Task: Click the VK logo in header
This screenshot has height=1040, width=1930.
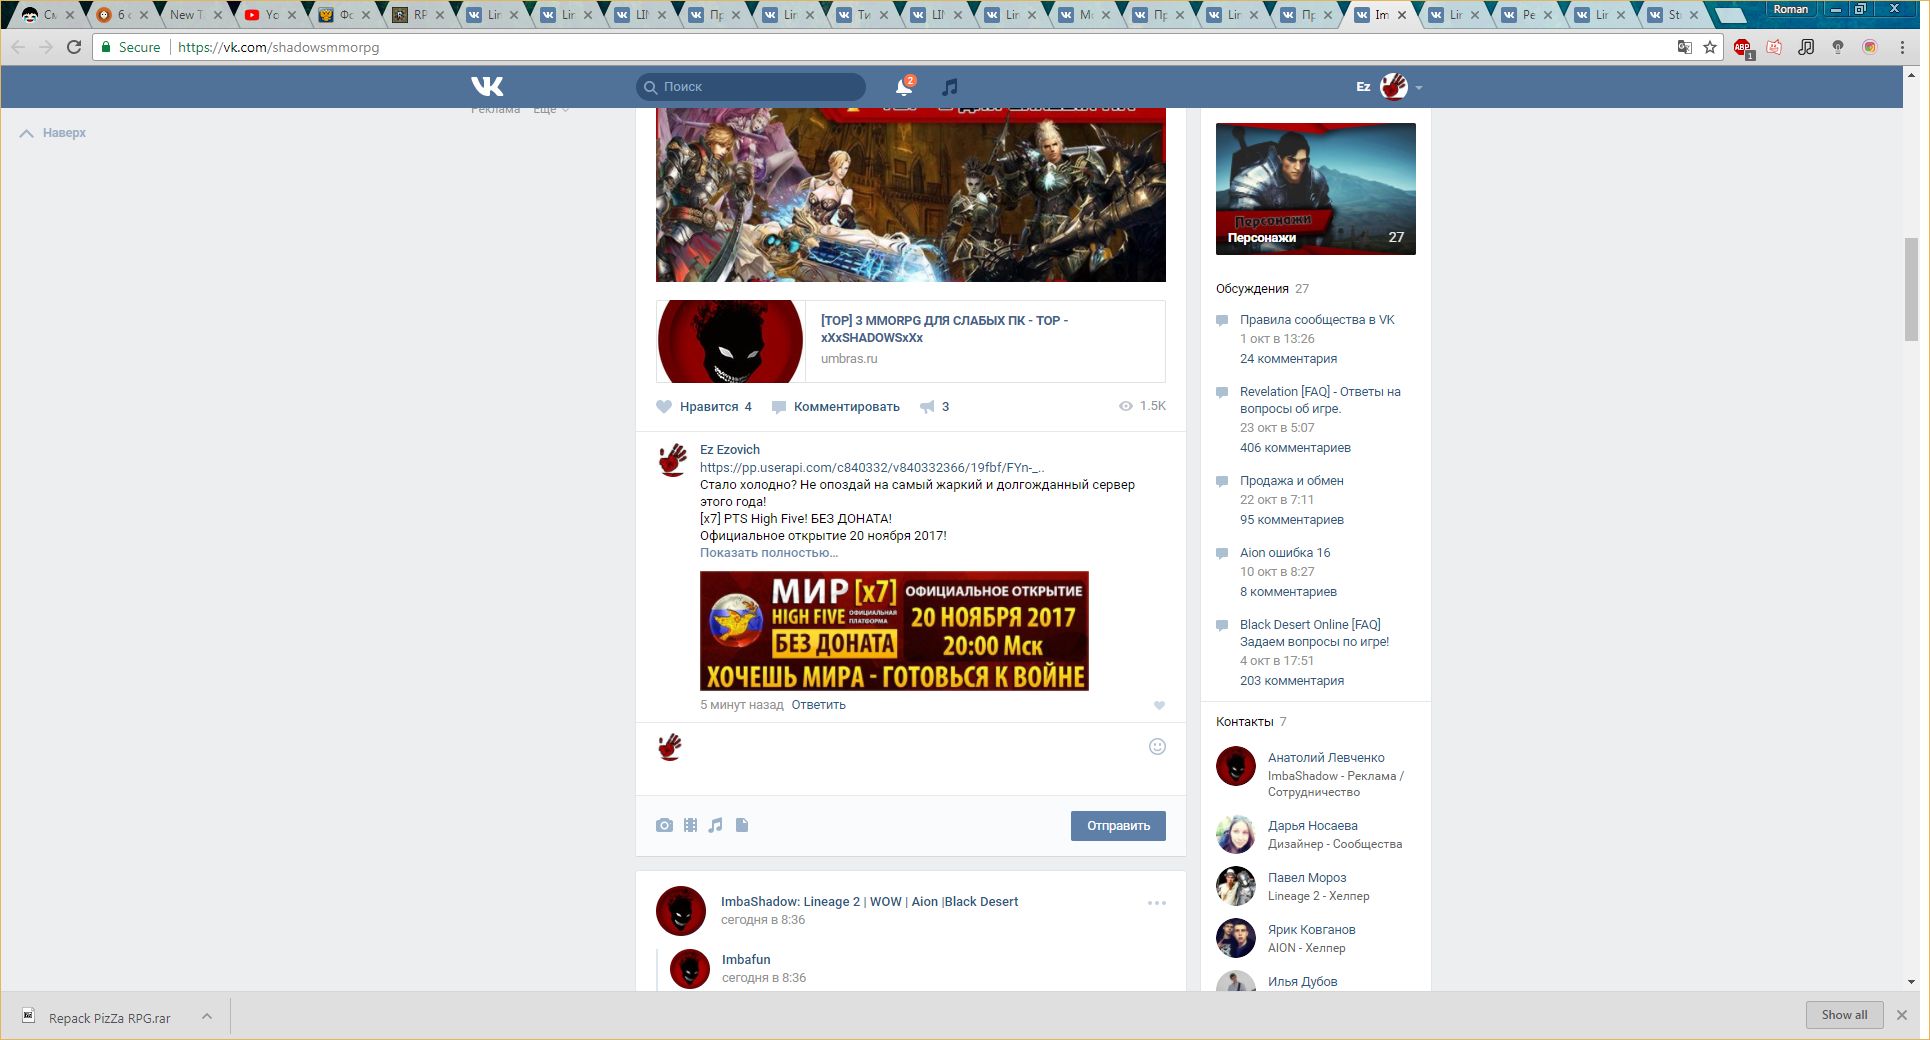Action: [487, 87]
